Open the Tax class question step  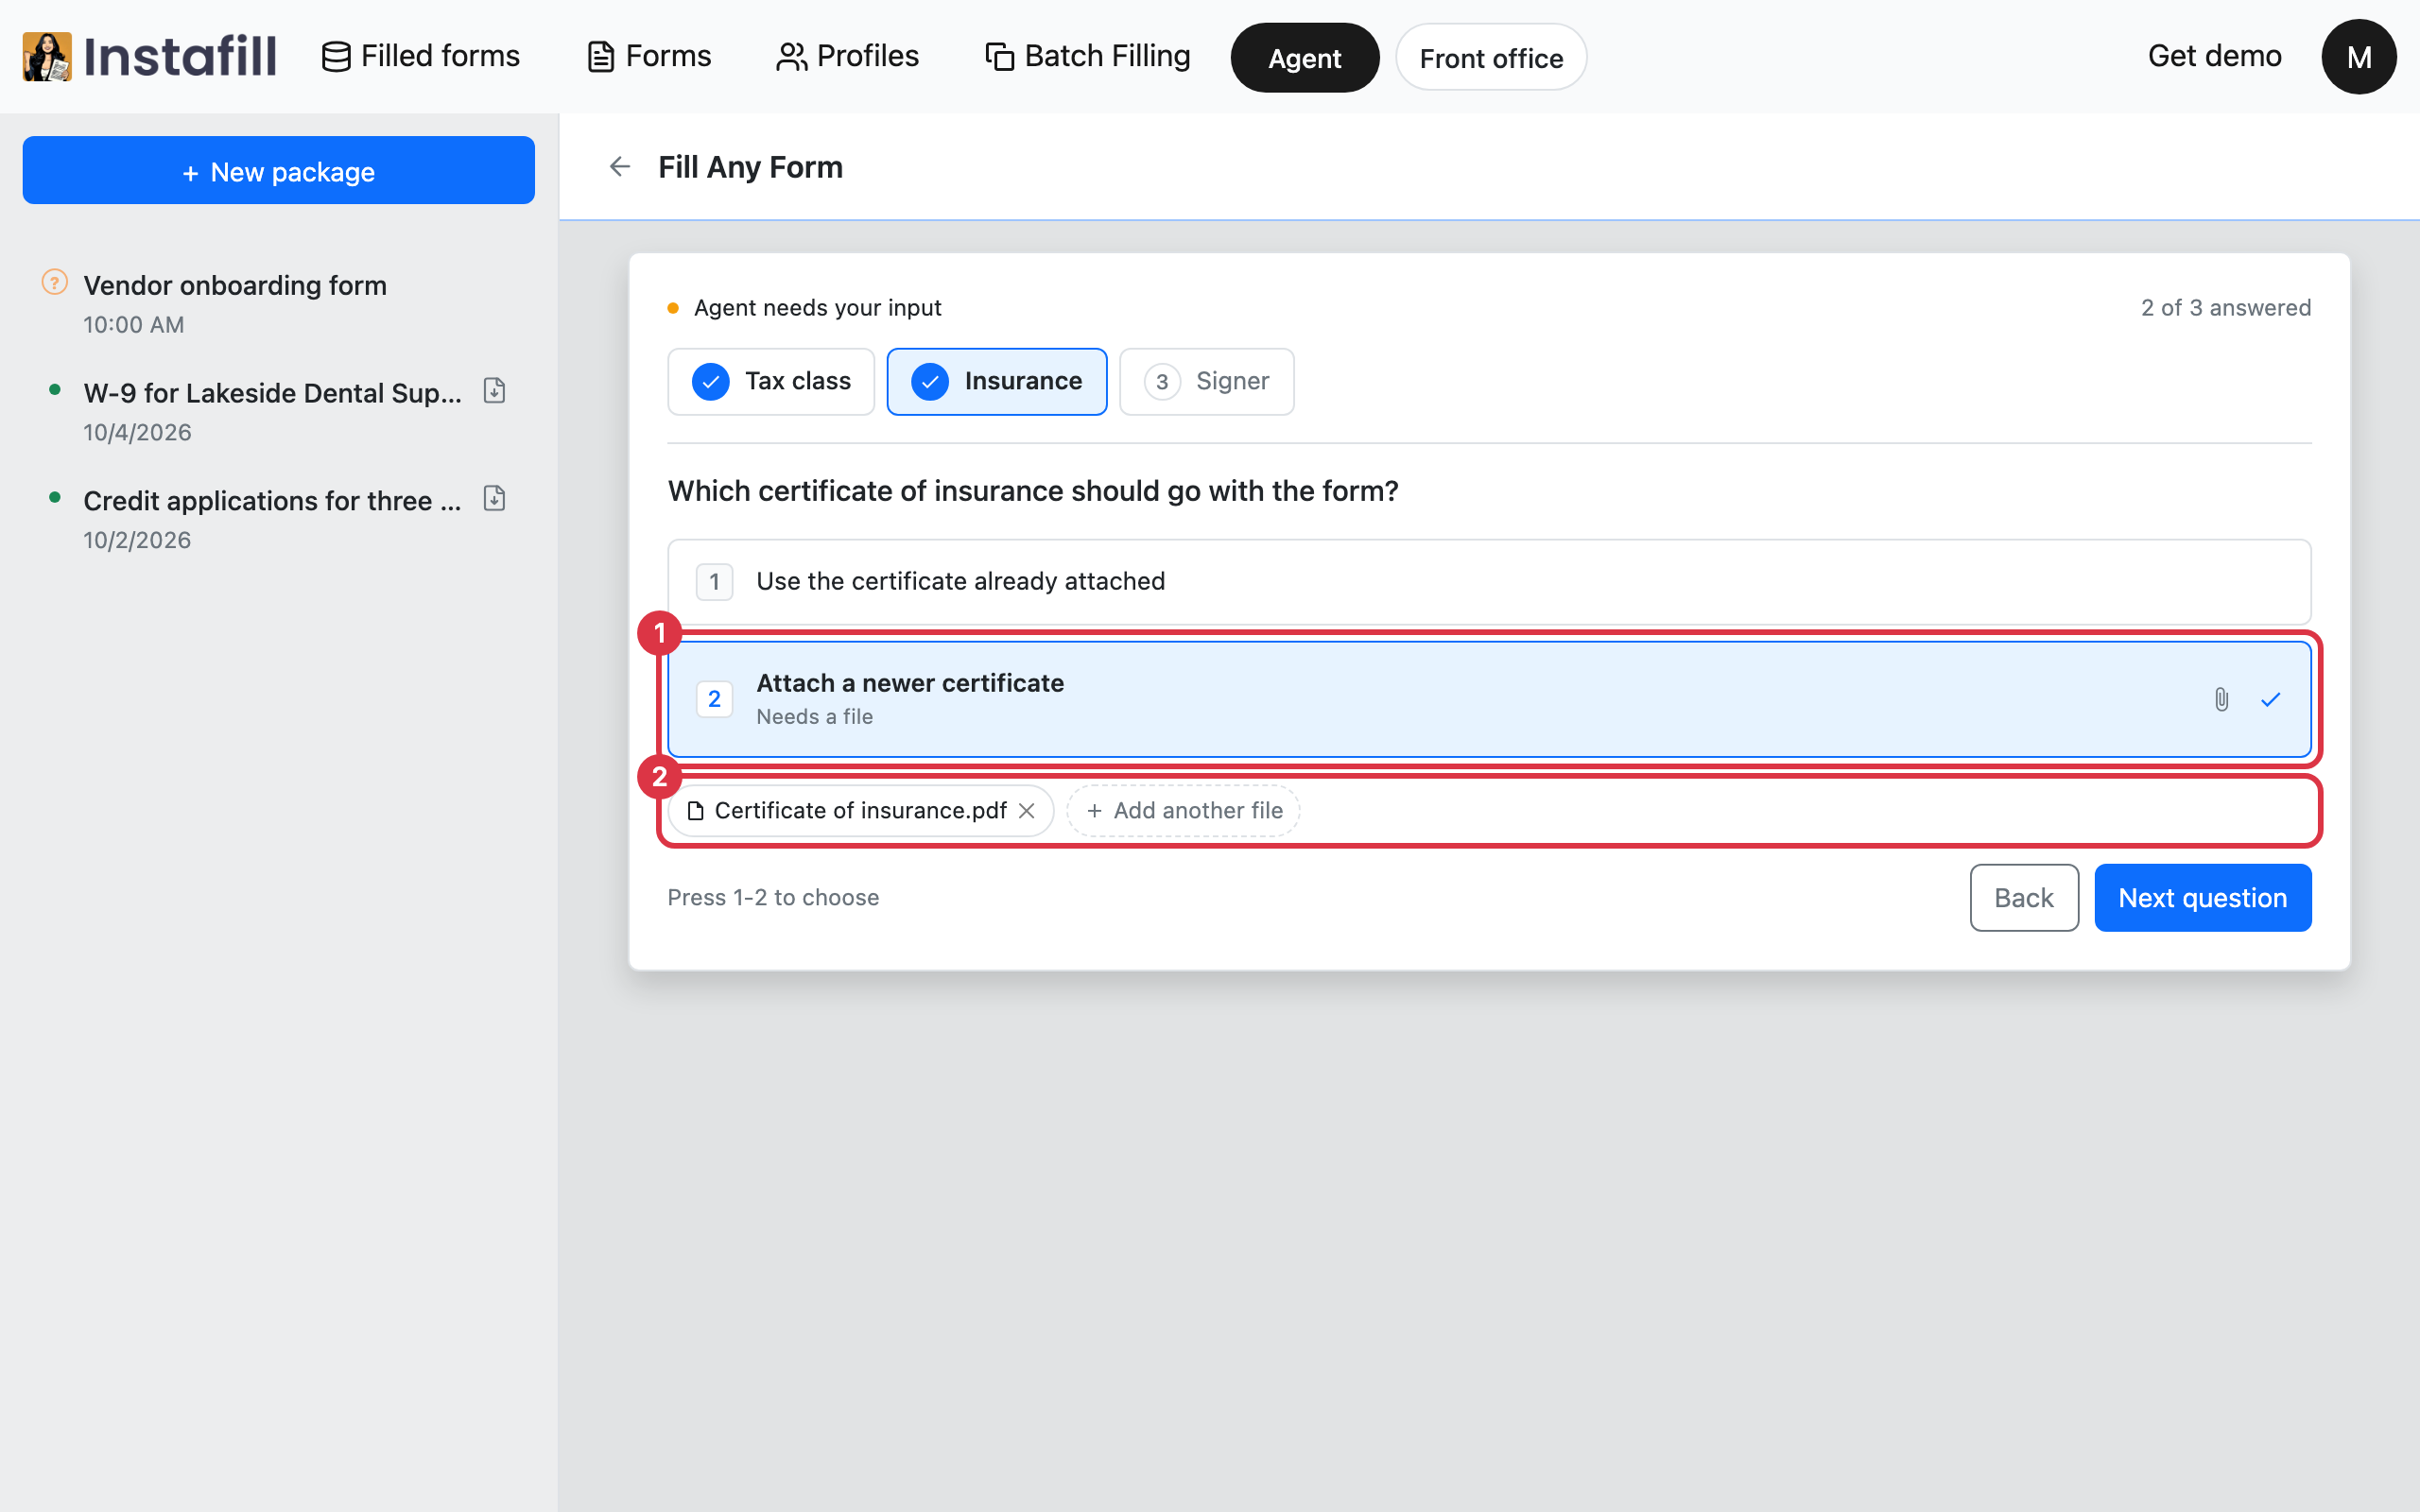pos(771,381)
